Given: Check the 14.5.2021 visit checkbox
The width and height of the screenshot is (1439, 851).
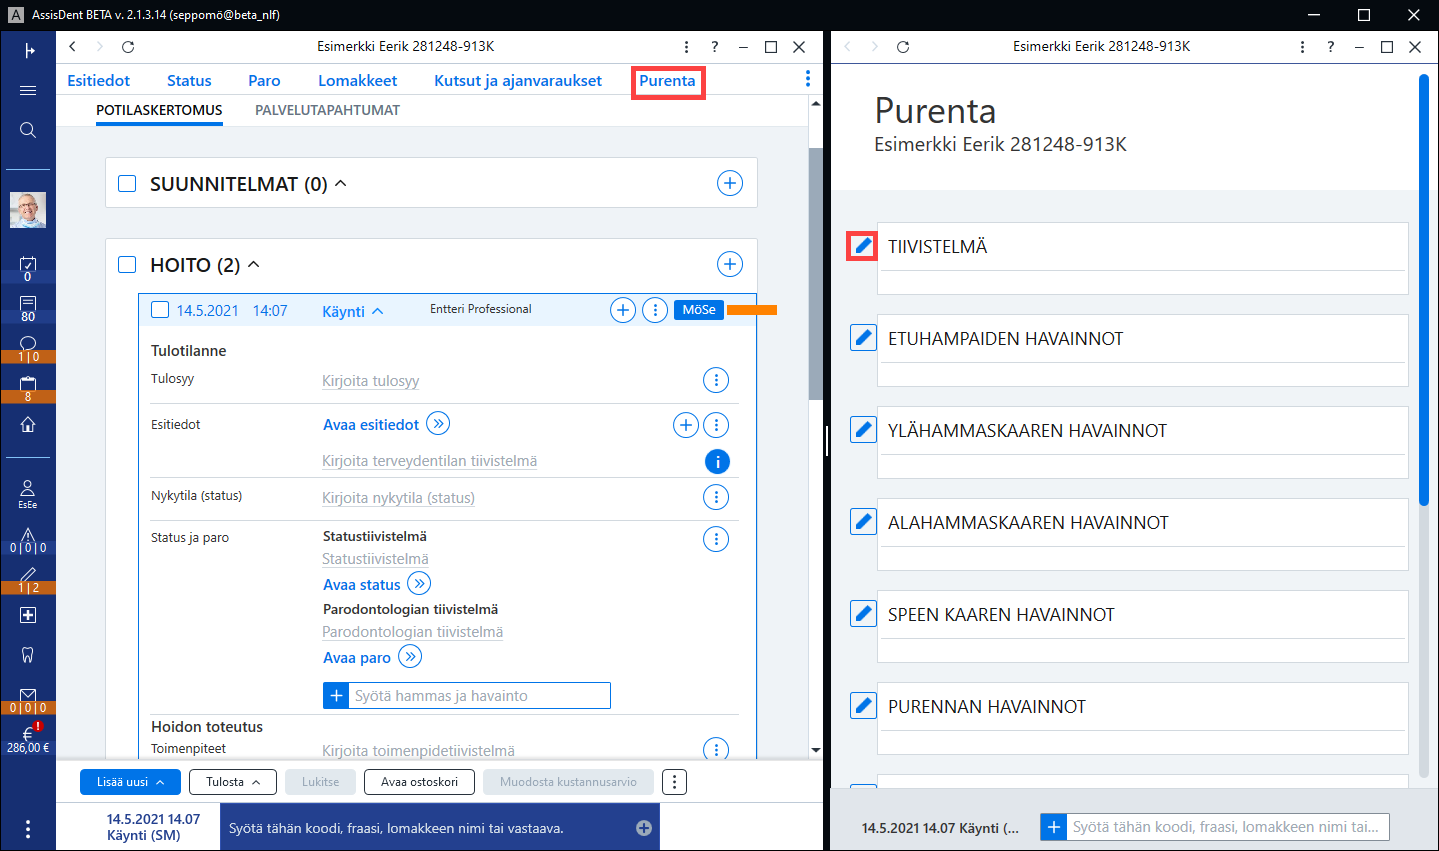Looking at the screenshot, I should tap(160, 310).
